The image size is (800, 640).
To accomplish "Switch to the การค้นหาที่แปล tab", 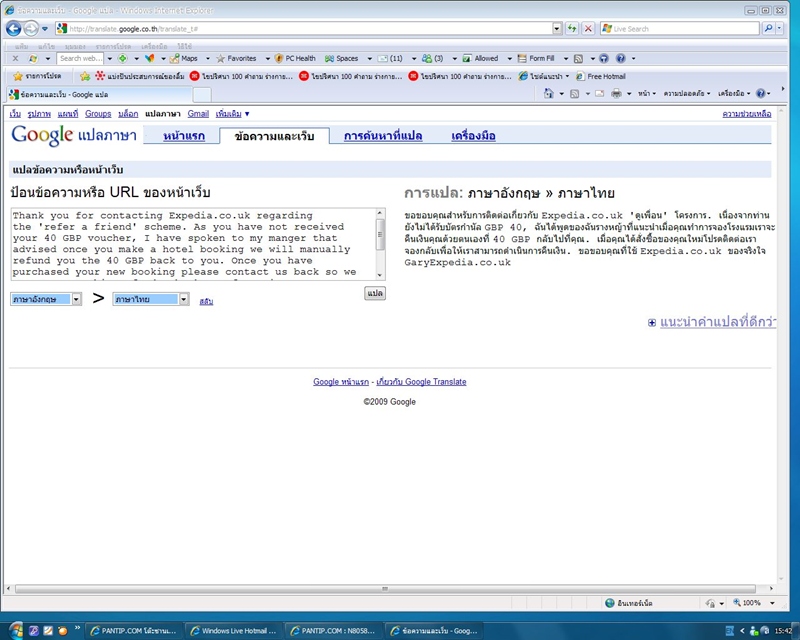I will (x=383, y=136).
